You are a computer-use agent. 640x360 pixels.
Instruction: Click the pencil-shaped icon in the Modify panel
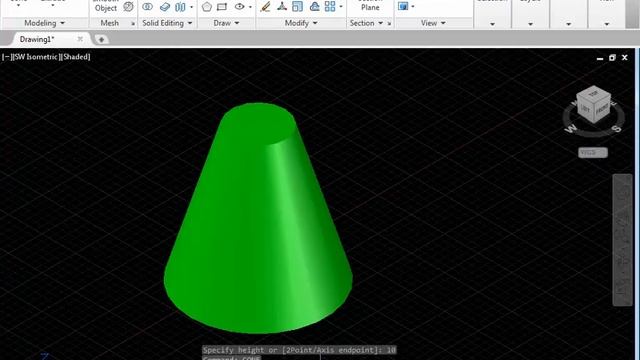pos(265,7)
